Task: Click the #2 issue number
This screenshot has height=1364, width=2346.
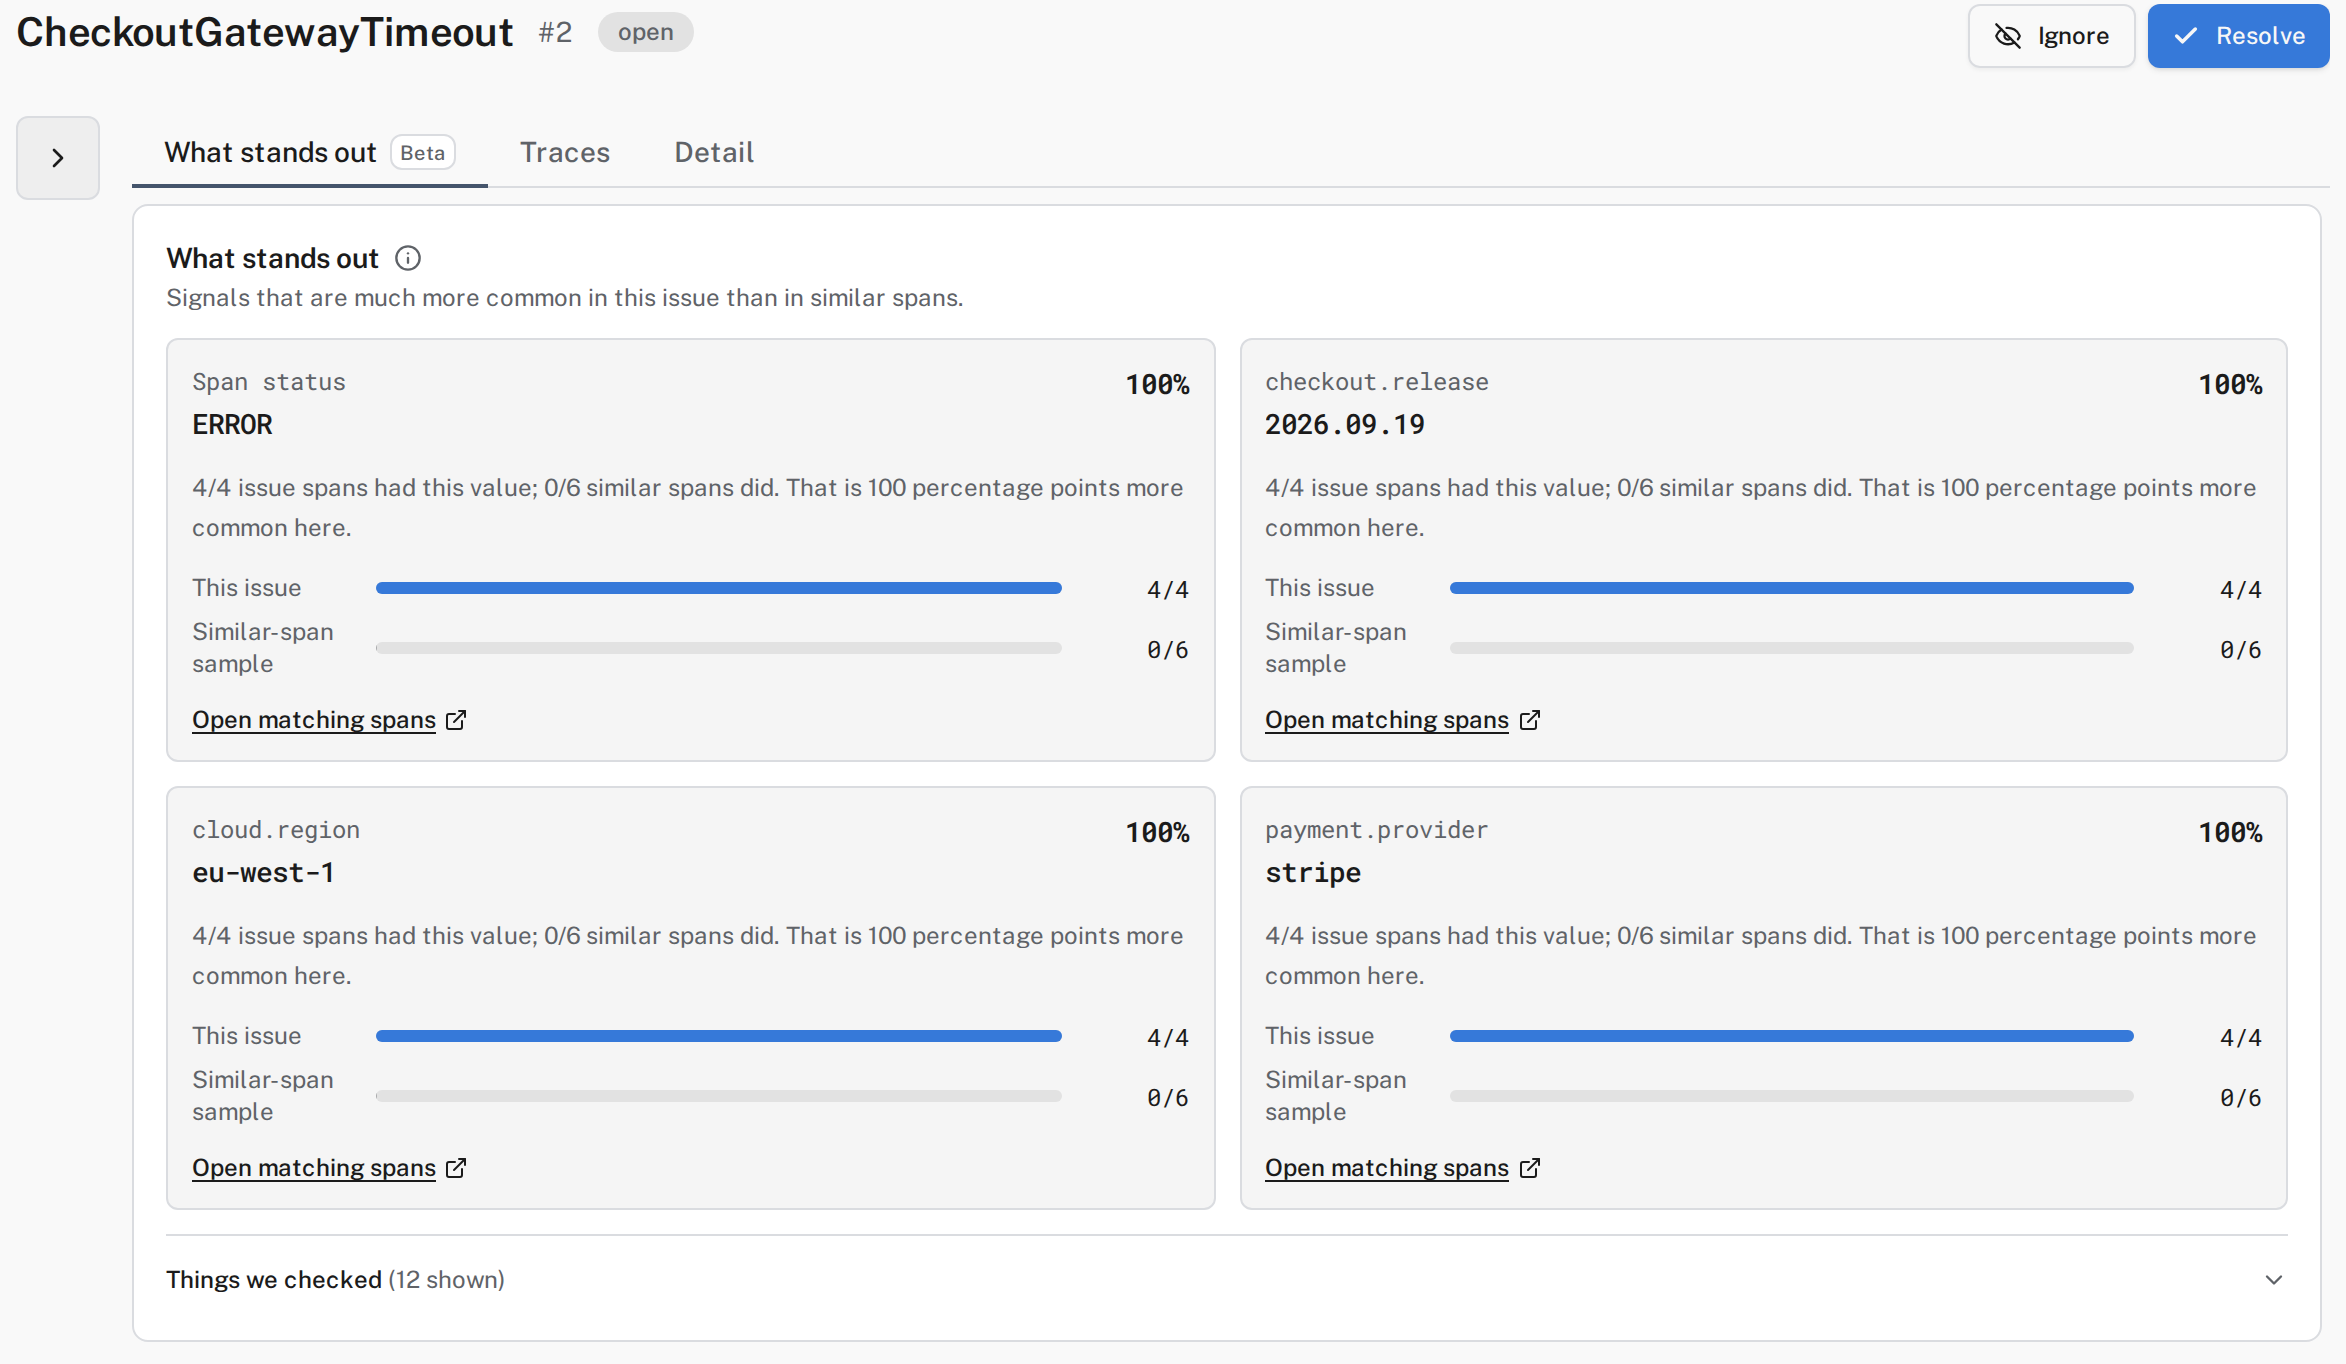Action: click(555, 32)
